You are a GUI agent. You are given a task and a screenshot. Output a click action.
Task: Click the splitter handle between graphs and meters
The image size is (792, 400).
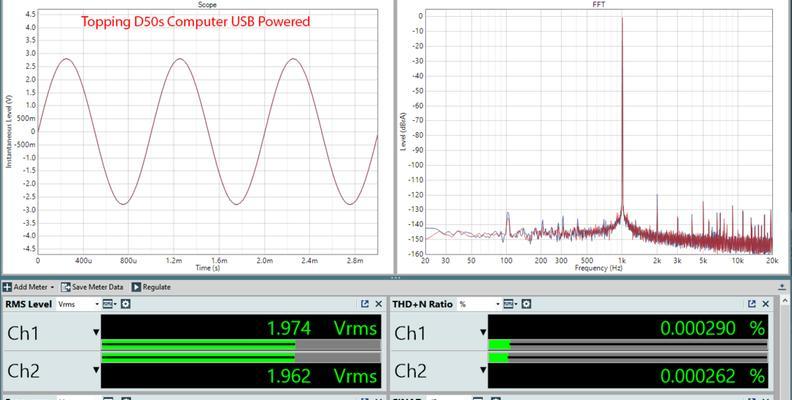tap(395, 278)
